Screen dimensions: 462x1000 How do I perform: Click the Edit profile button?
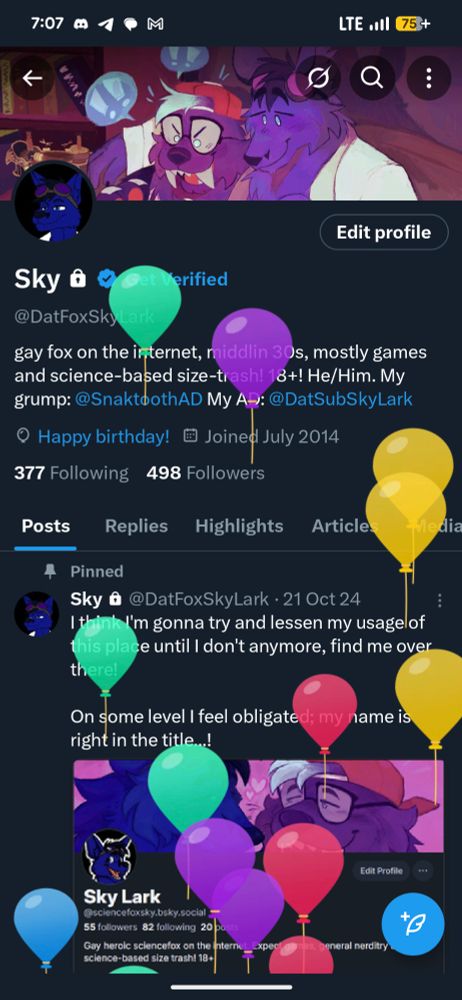tap(384, 232)
